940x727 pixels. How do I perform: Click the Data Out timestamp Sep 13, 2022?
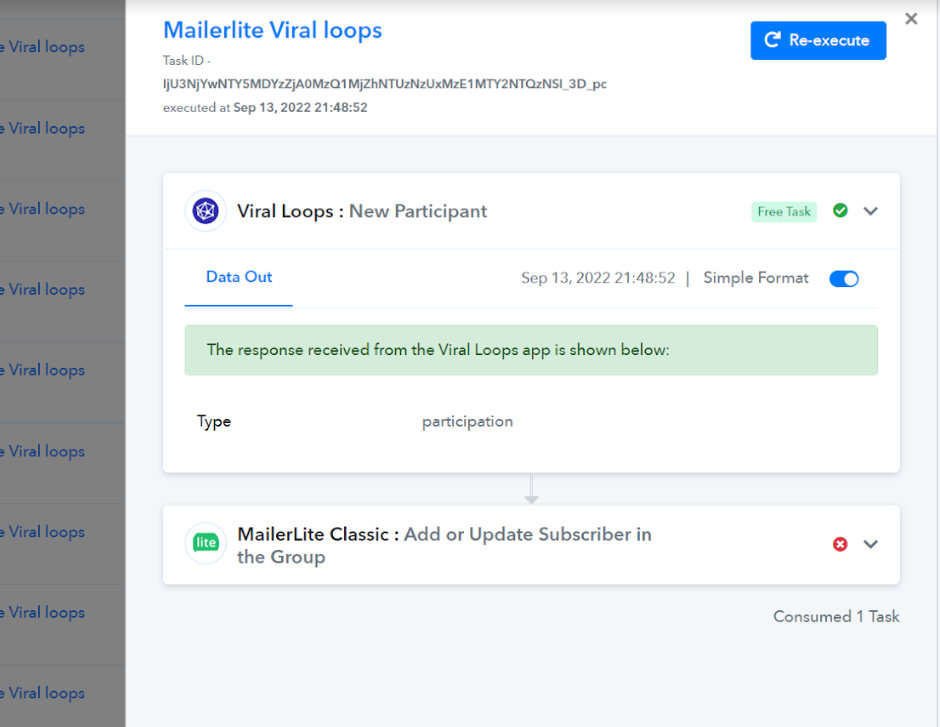point(598,278)
